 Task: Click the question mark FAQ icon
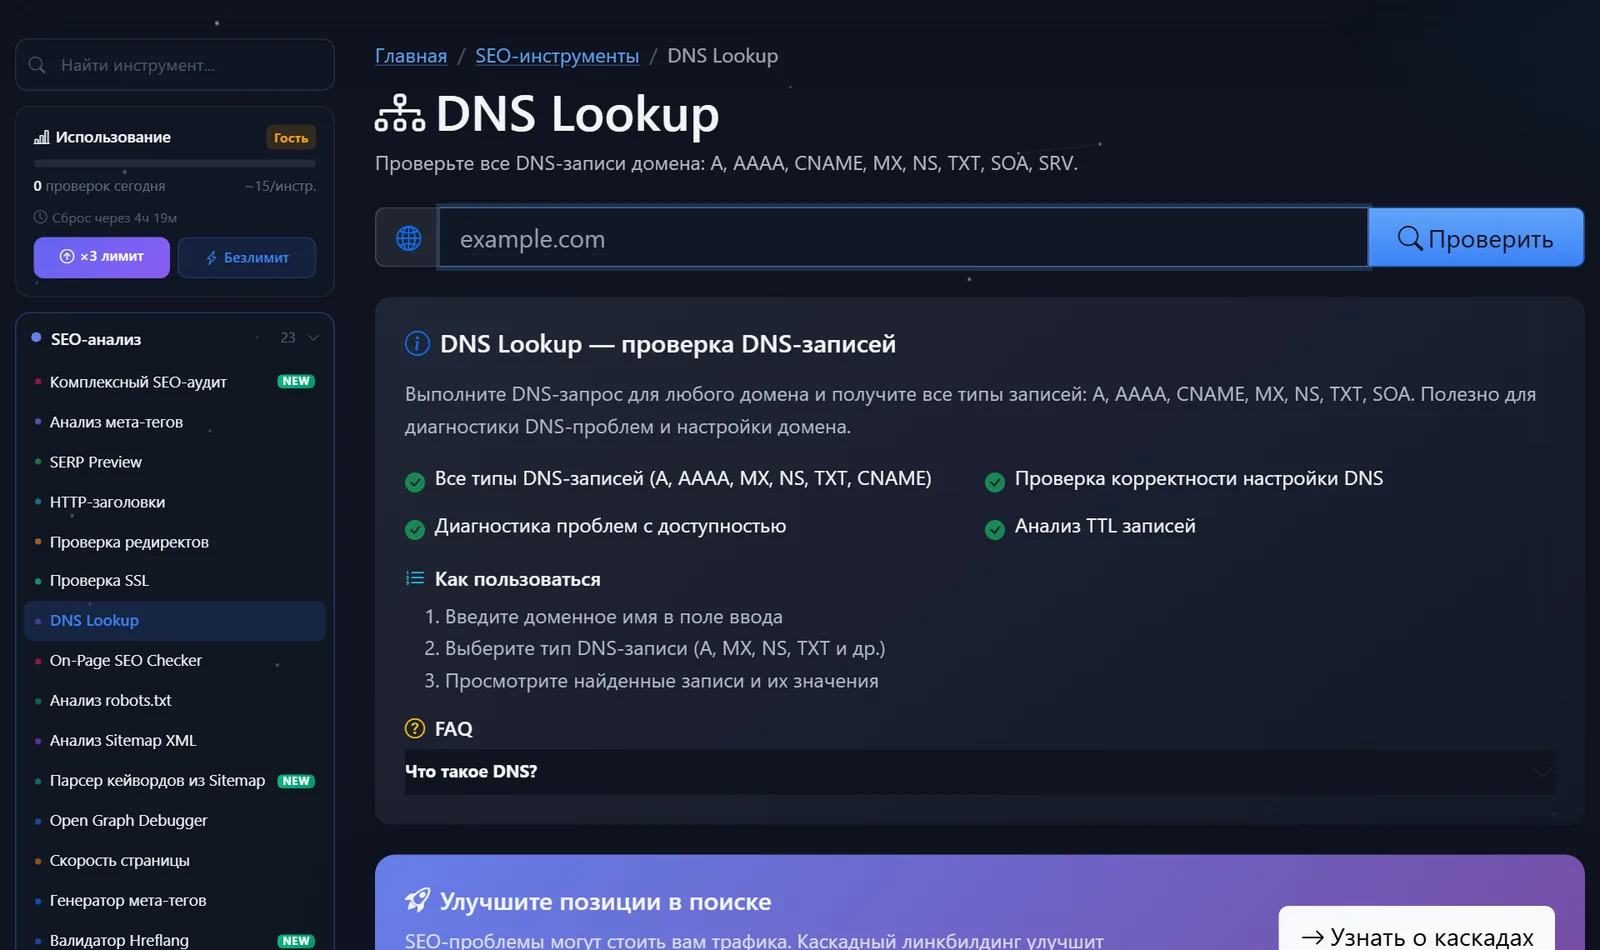[x=415, y=729]
